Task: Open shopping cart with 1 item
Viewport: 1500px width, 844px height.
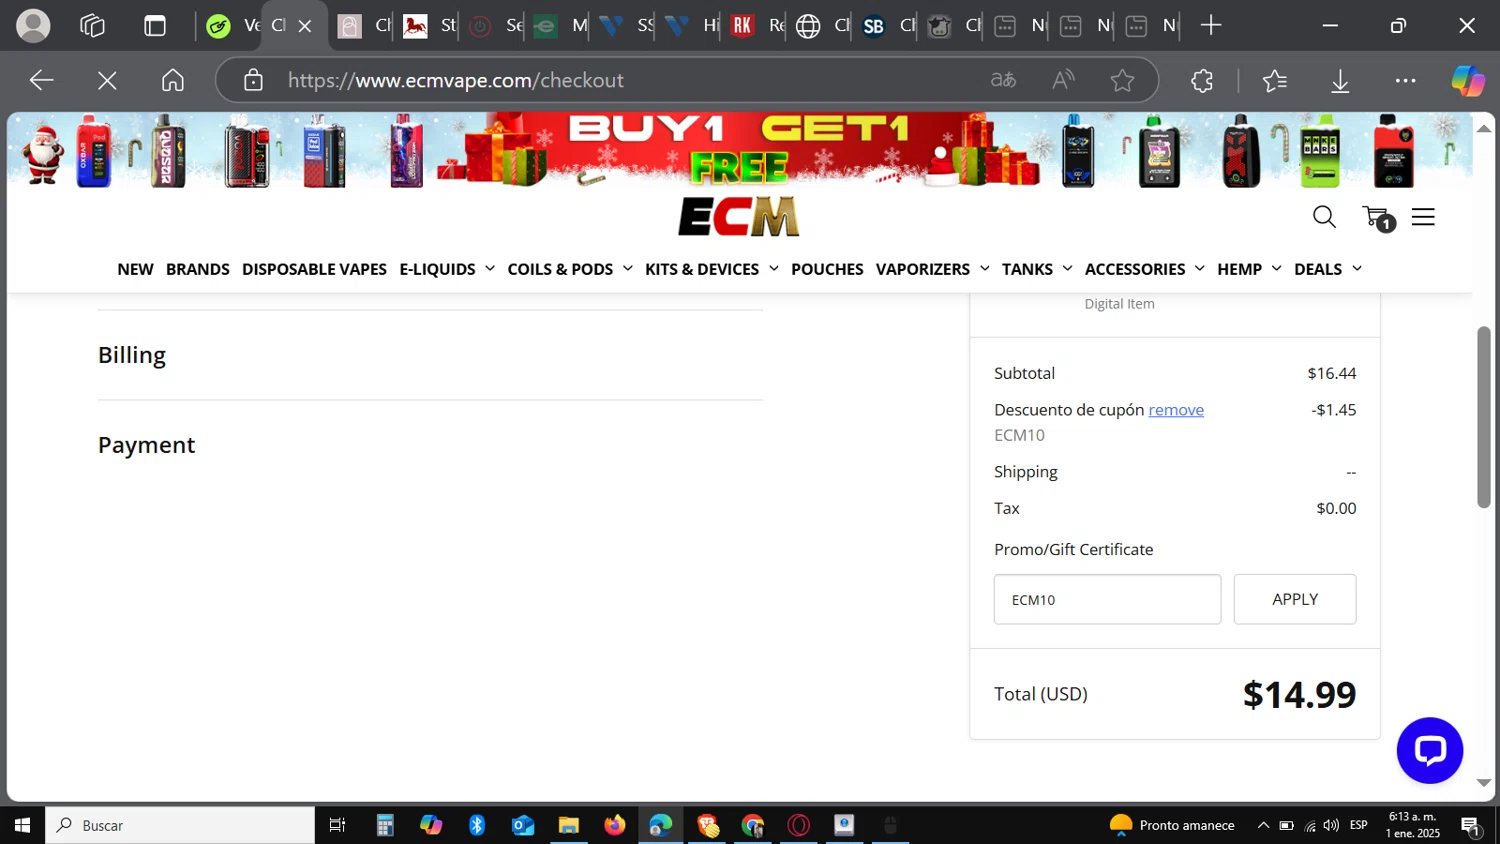Action: pos(1378,217)
